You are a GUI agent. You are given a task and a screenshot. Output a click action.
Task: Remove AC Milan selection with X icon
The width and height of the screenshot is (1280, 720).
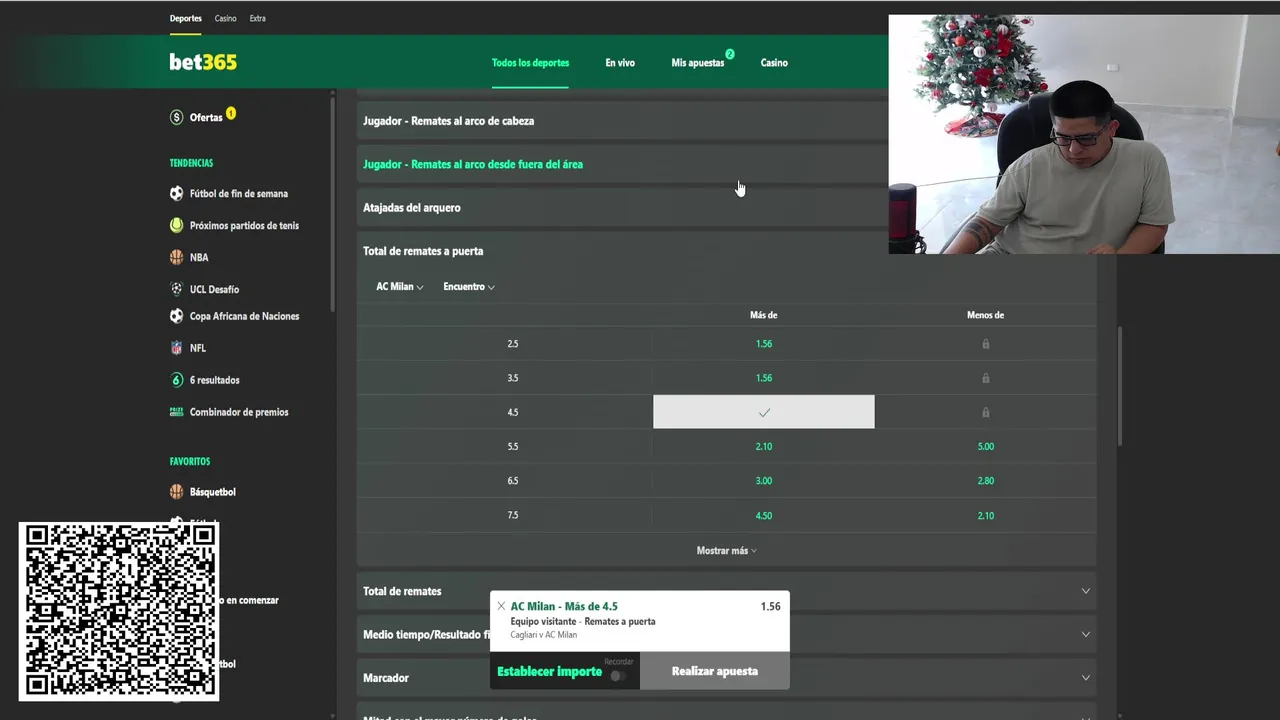click(501, 606)
